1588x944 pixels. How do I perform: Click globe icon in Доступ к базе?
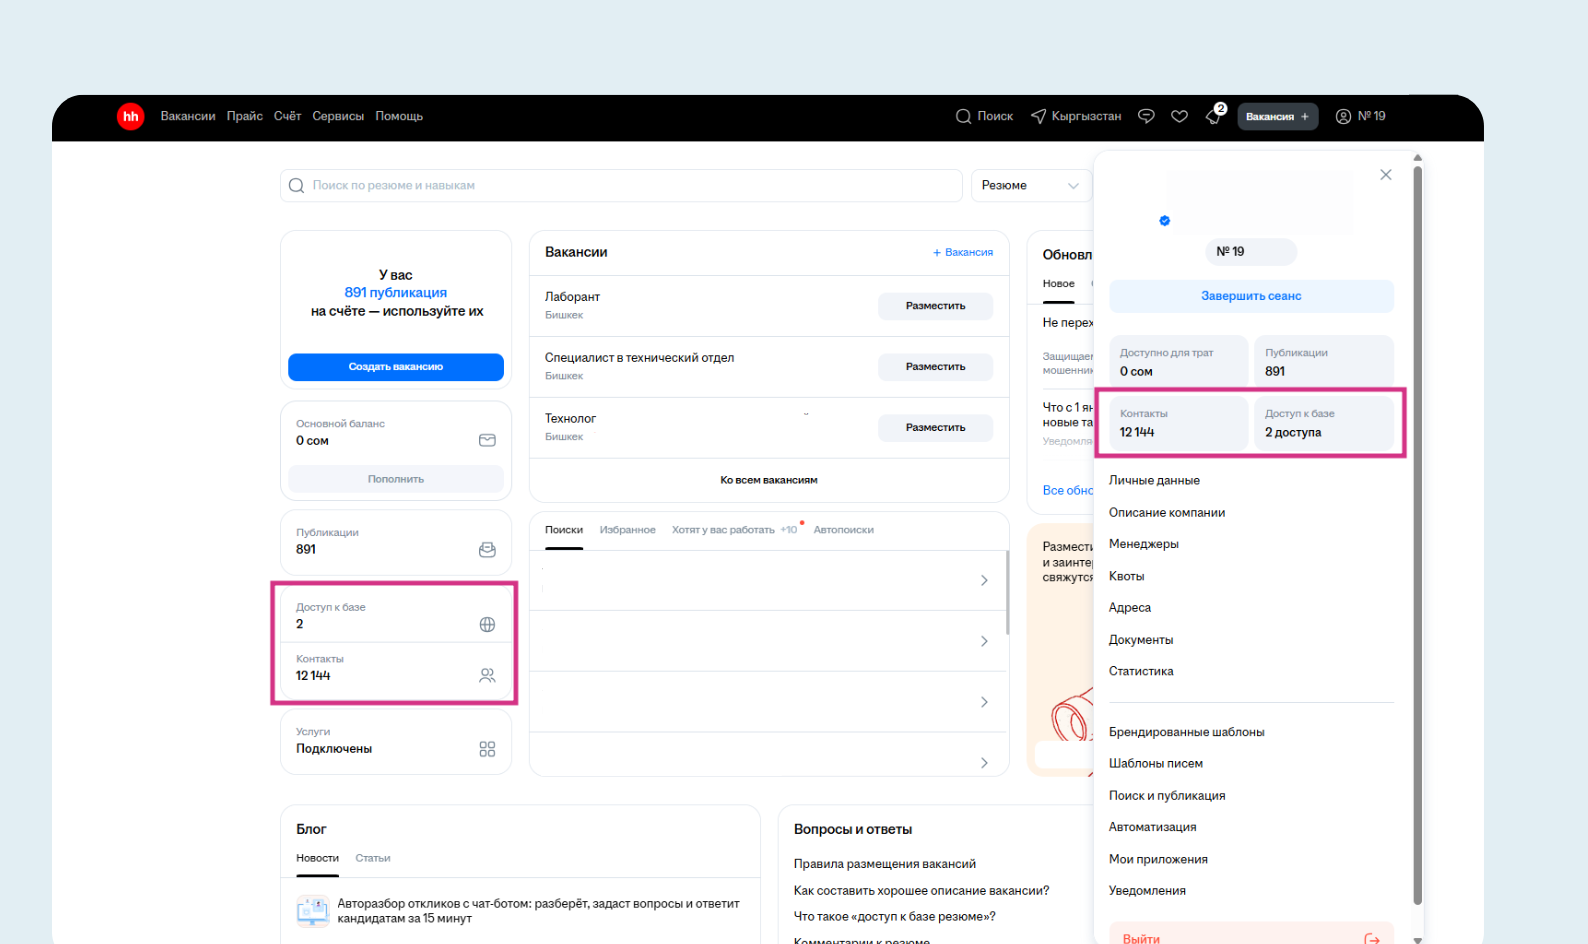coord(487,624)
